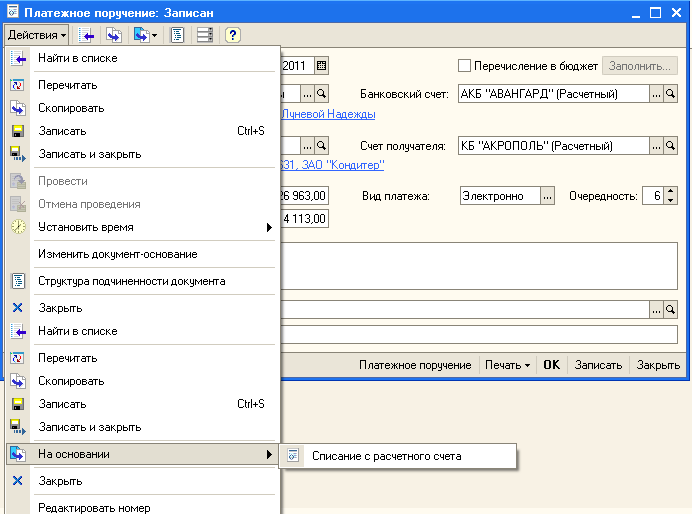This screenshot has width=692, height=514.
Task: Select 'Структура подчиненности документа' menu item
Action: tap(131, 281)
